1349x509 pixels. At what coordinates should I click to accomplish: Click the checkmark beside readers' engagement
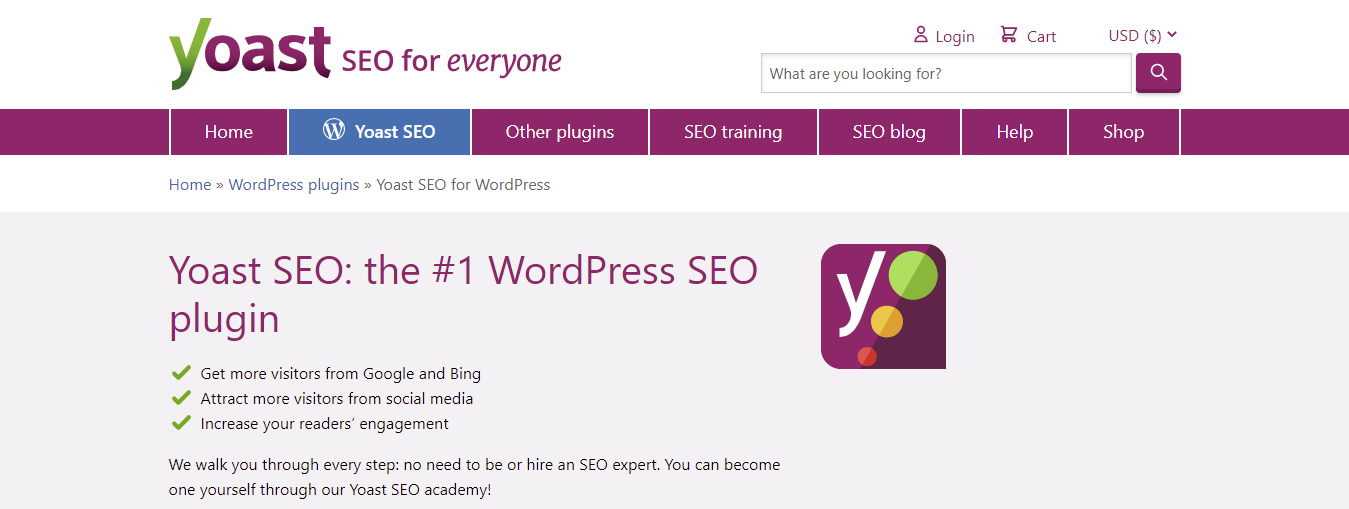click(181, 423)
